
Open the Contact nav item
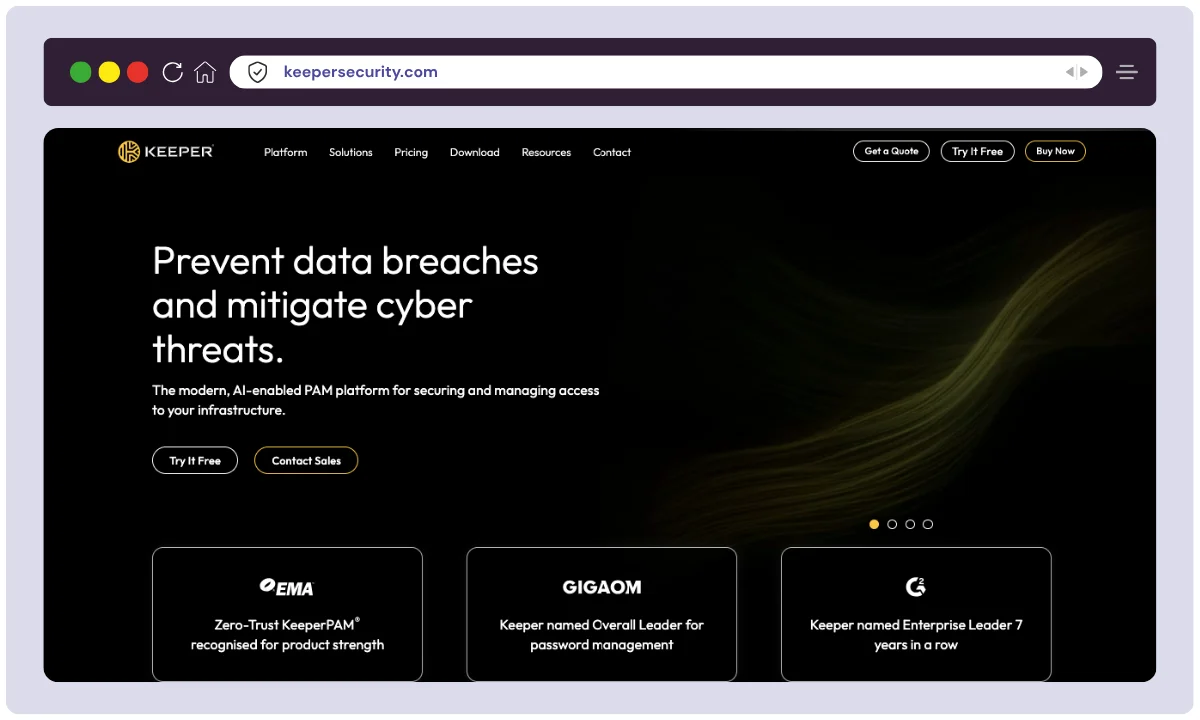coord(612,152)
